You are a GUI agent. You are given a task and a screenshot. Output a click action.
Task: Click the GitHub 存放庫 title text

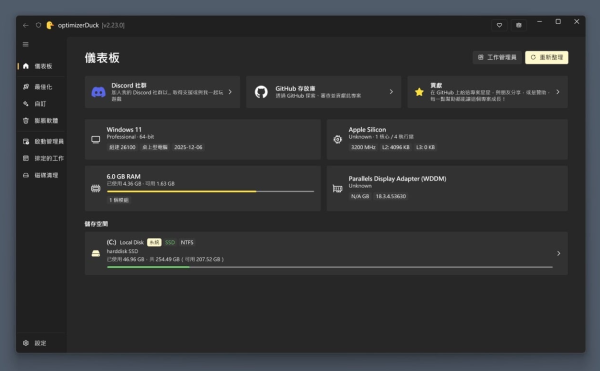295,88
